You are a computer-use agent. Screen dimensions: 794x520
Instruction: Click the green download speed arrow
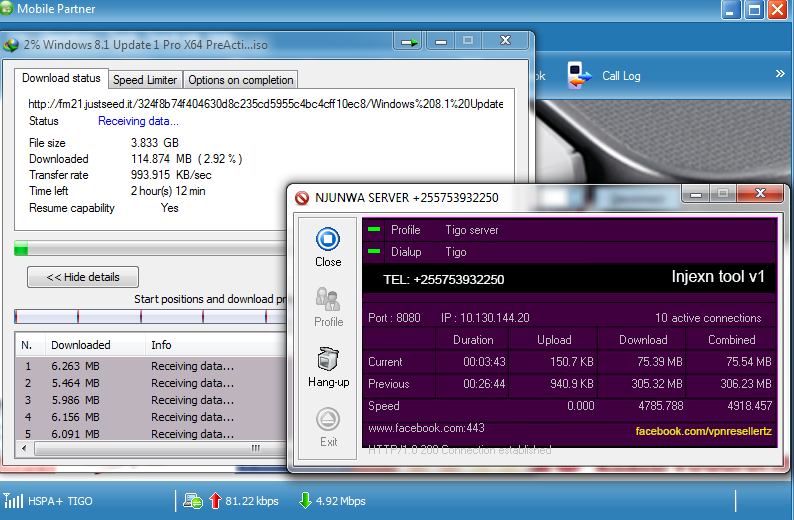305,500
